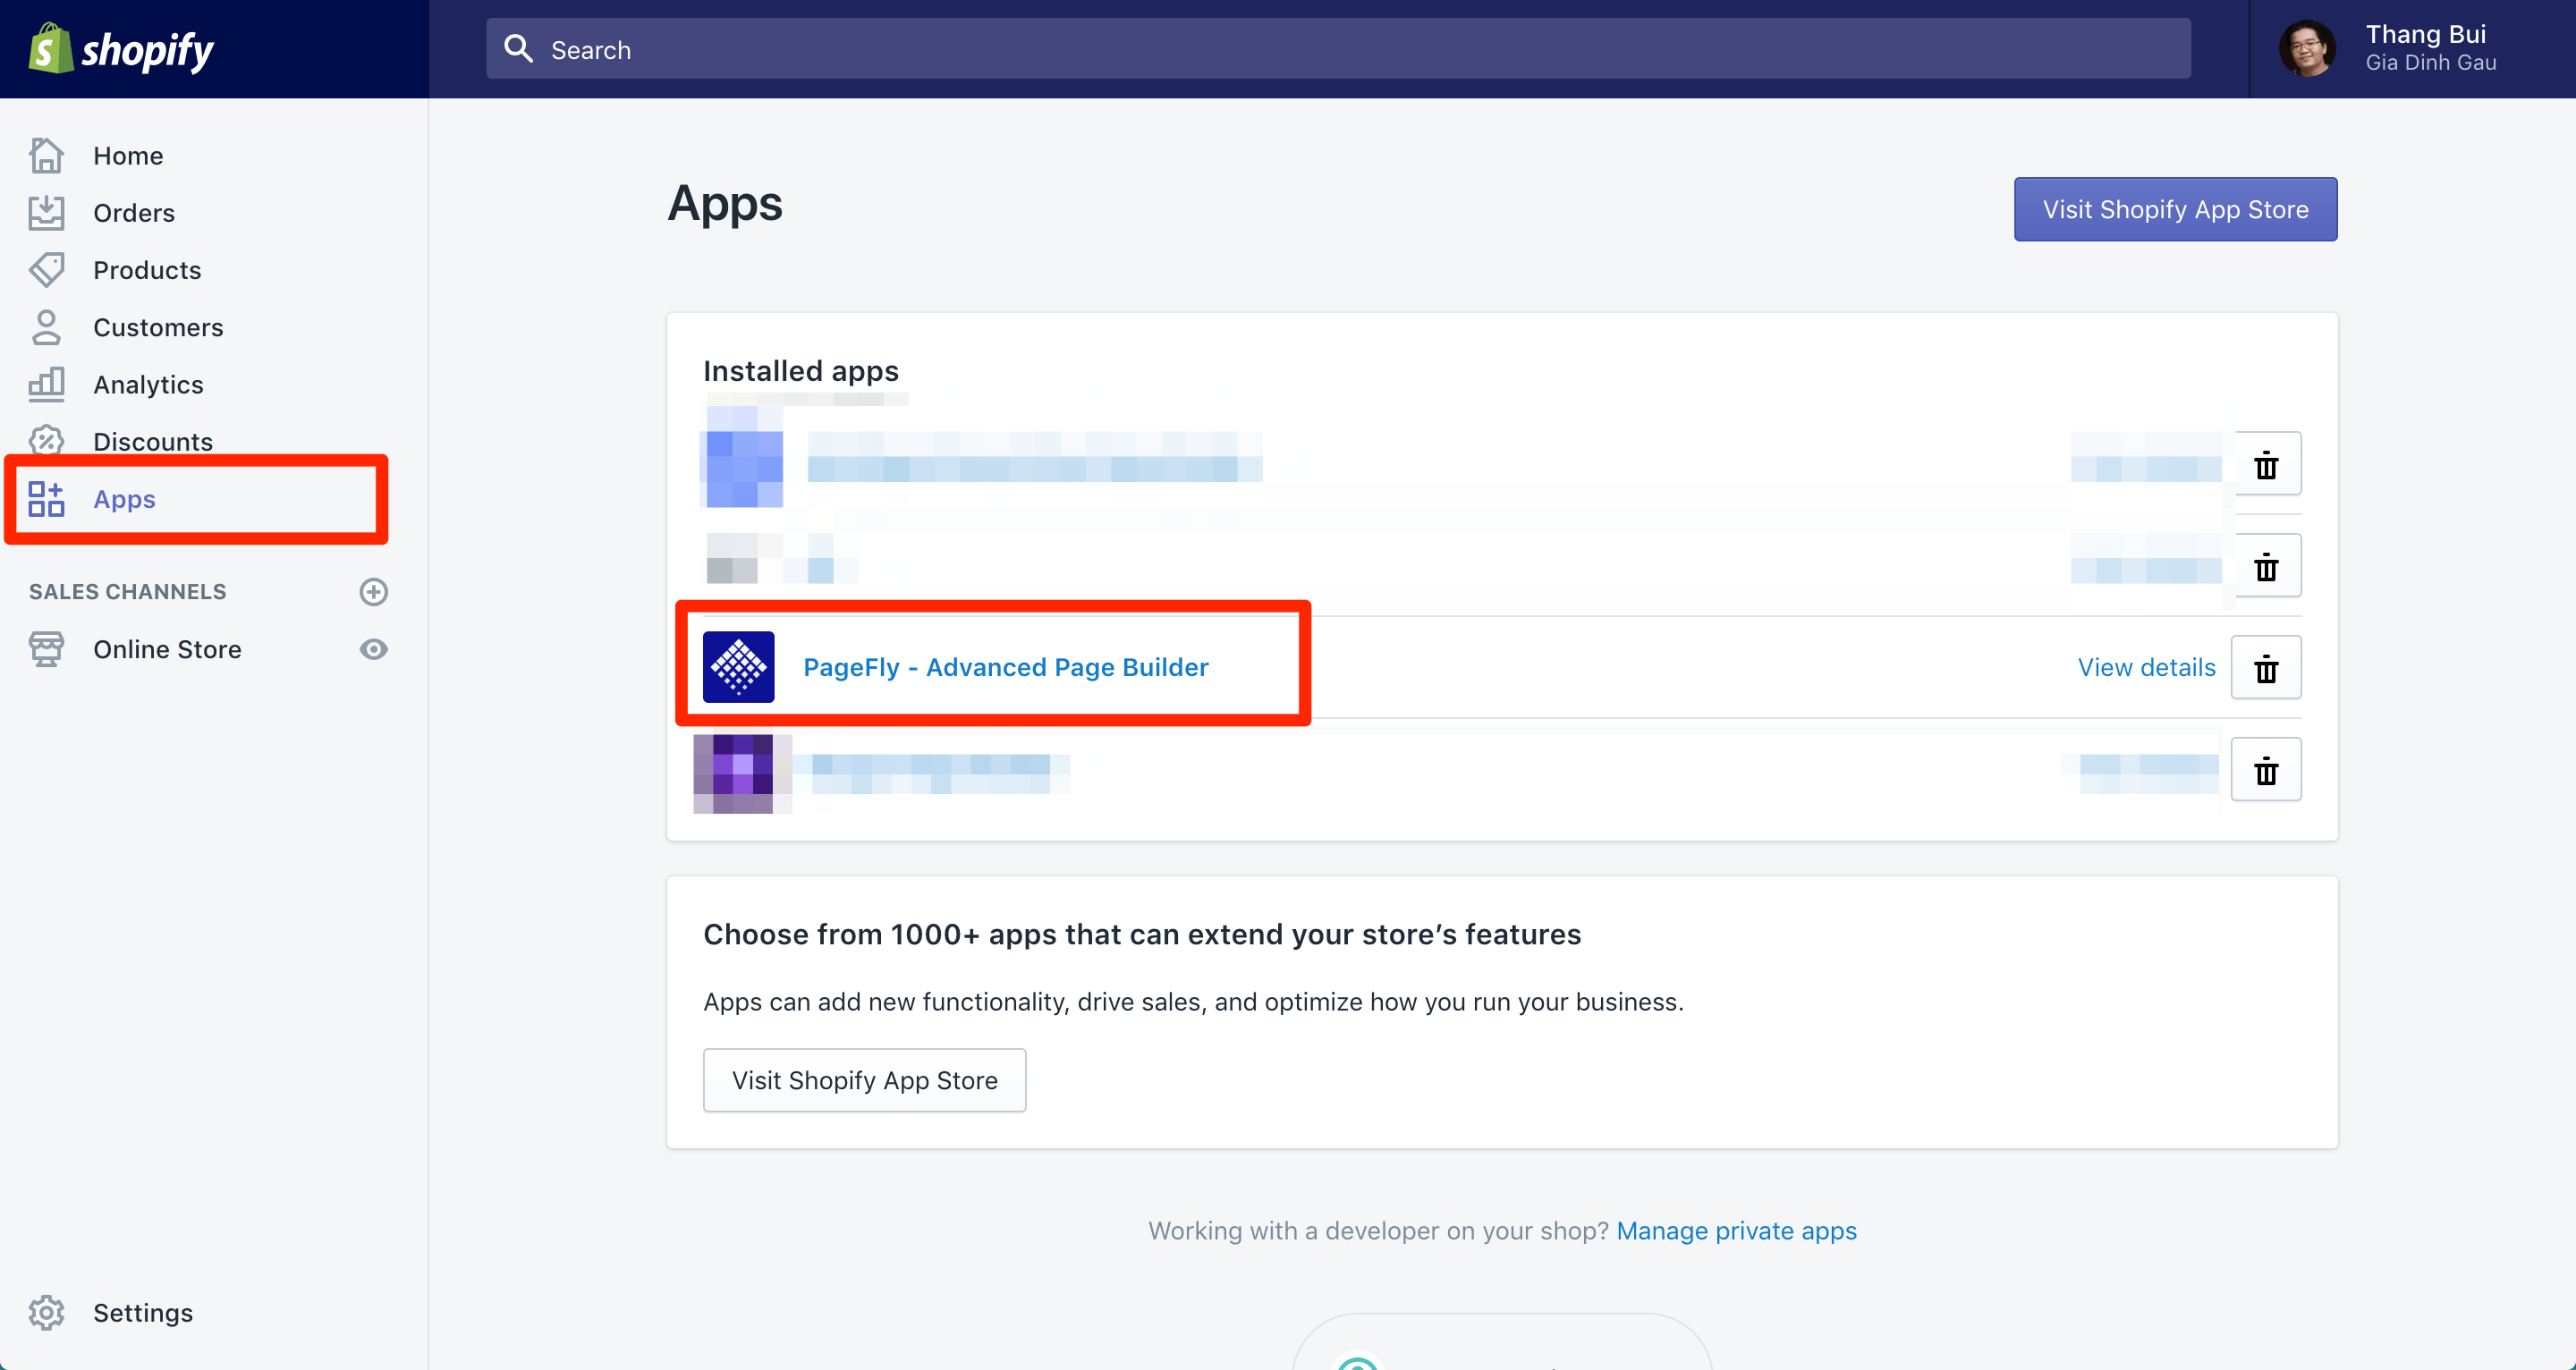This screenshot has height=1370, width=2576.
Task: Select Apps in the sidebar
Action: pyautogui.click(x=124, y=499)
